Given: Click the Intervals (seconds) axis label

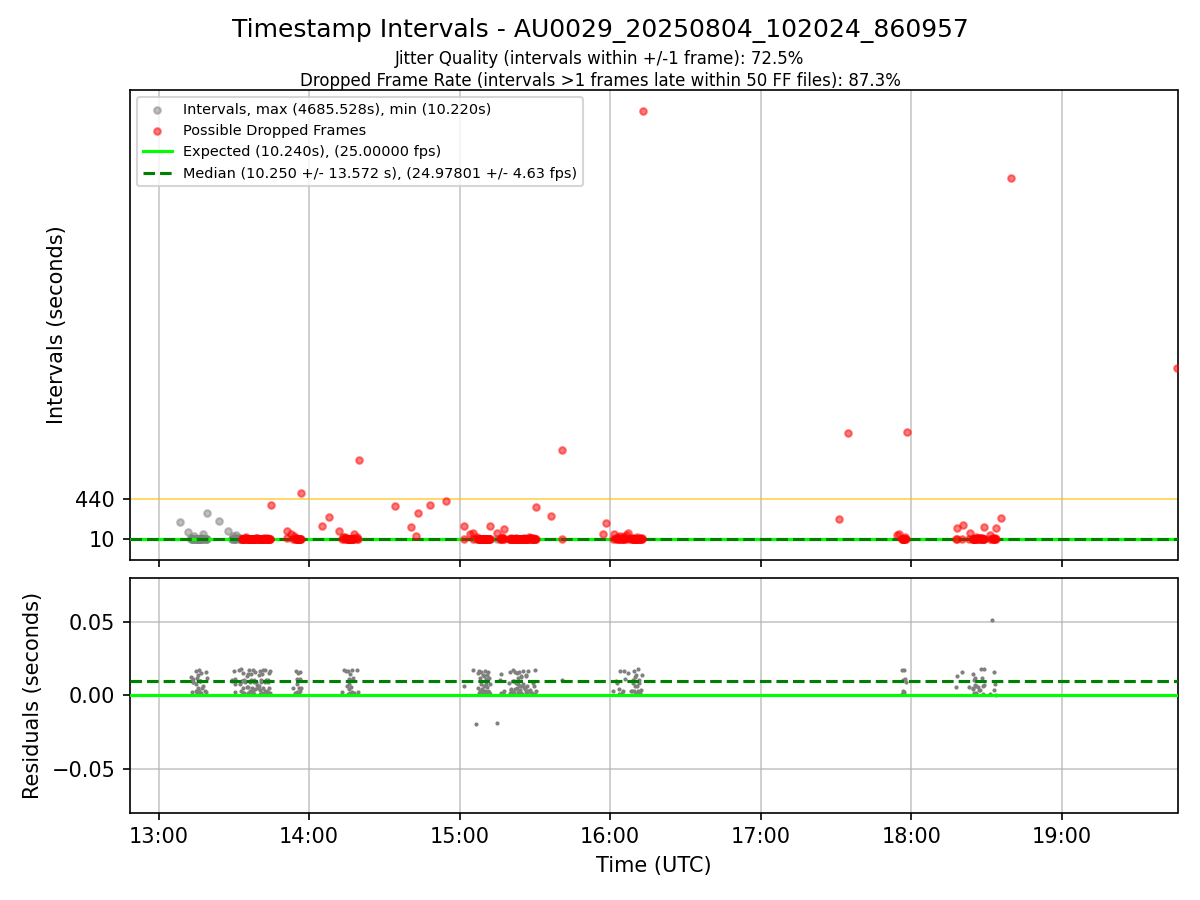Looking at the screenshot, I should tap(56, 325).
